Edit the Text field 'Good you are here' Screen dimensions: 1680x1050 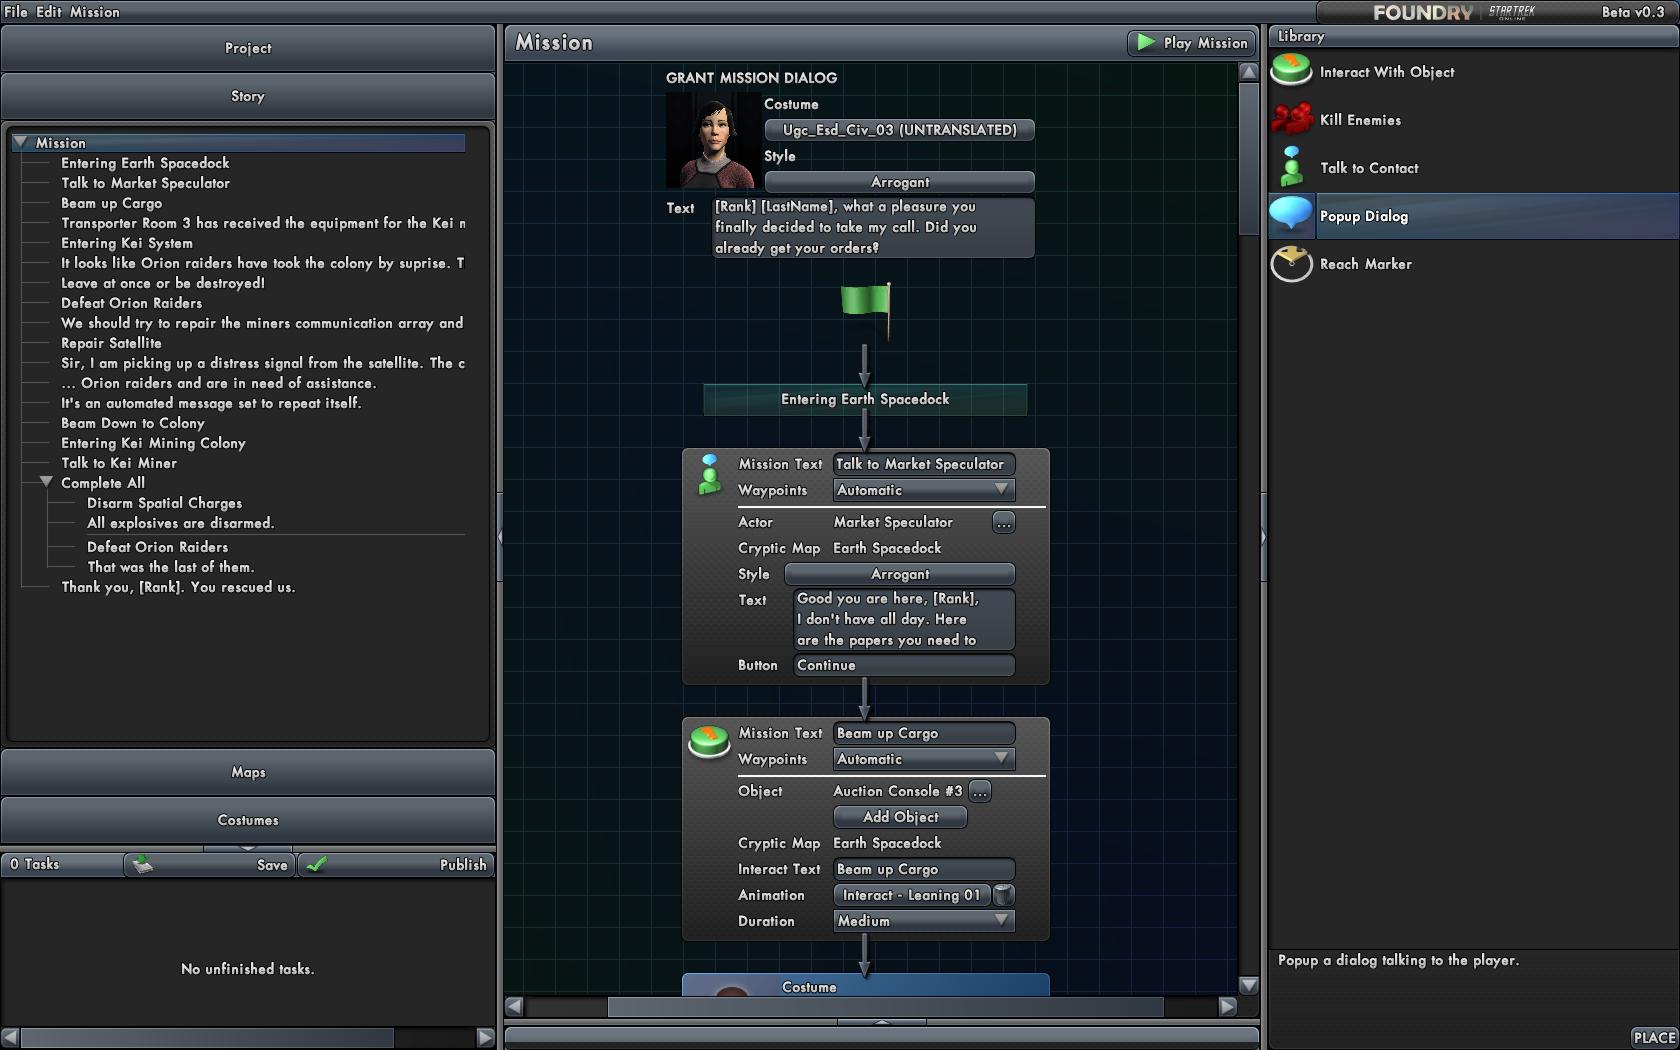tap(904, 619)
